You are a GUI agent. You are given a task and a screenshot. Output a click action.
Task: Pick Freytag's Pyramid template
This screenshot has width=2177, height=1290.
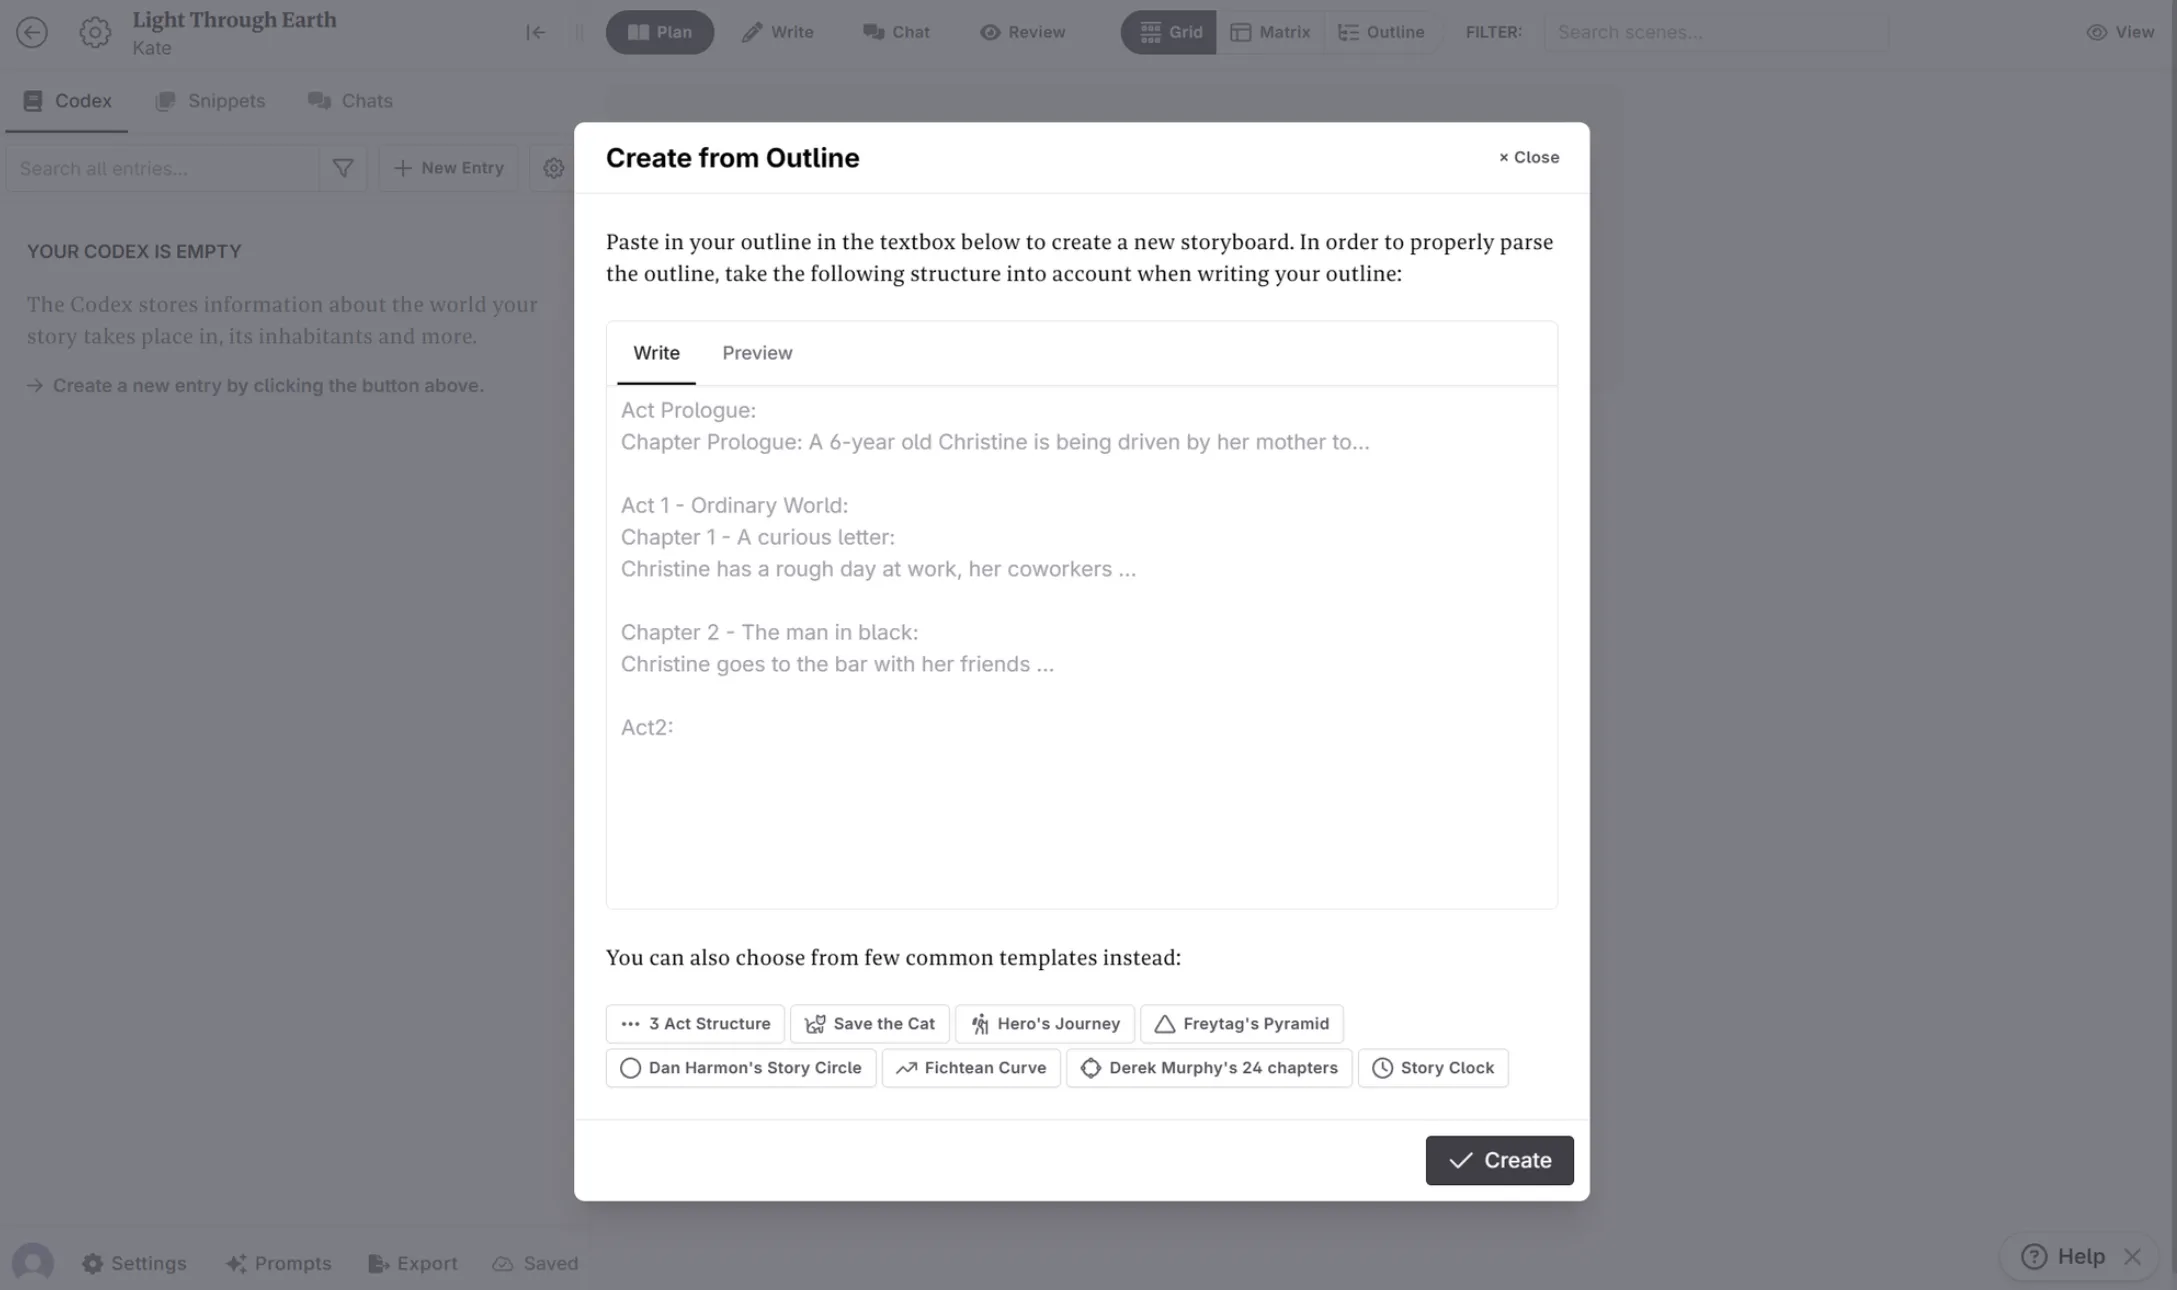click(1241, 1023)
